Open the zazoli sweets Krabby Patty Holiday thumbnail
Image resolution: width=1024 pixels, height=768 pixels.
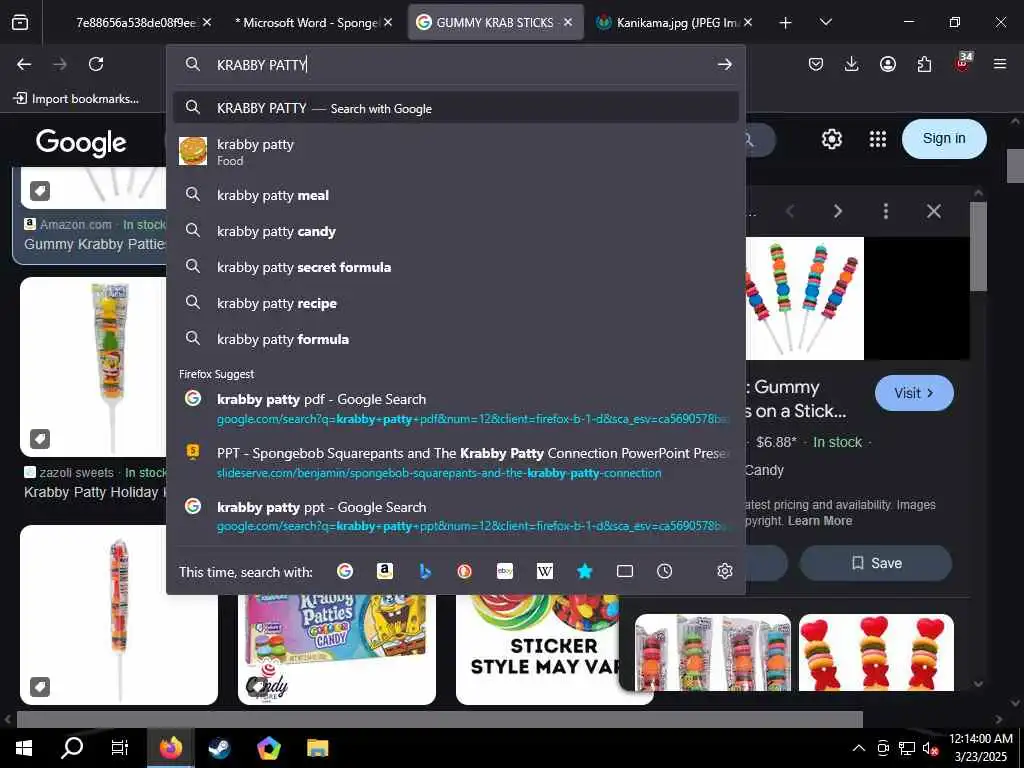[x=93, y=366]
